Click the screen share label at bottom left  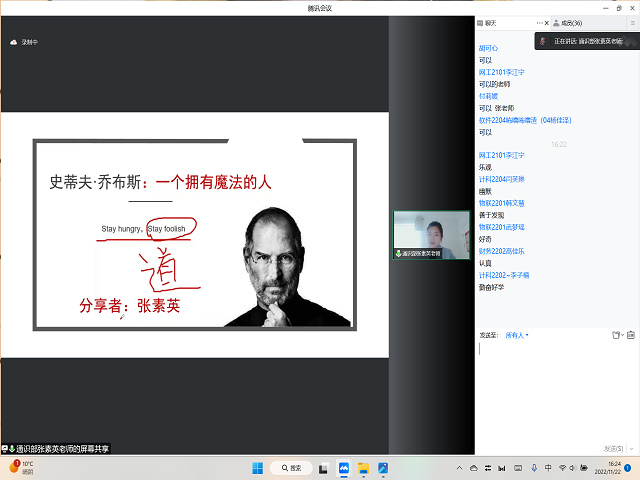tap(56, 449)
